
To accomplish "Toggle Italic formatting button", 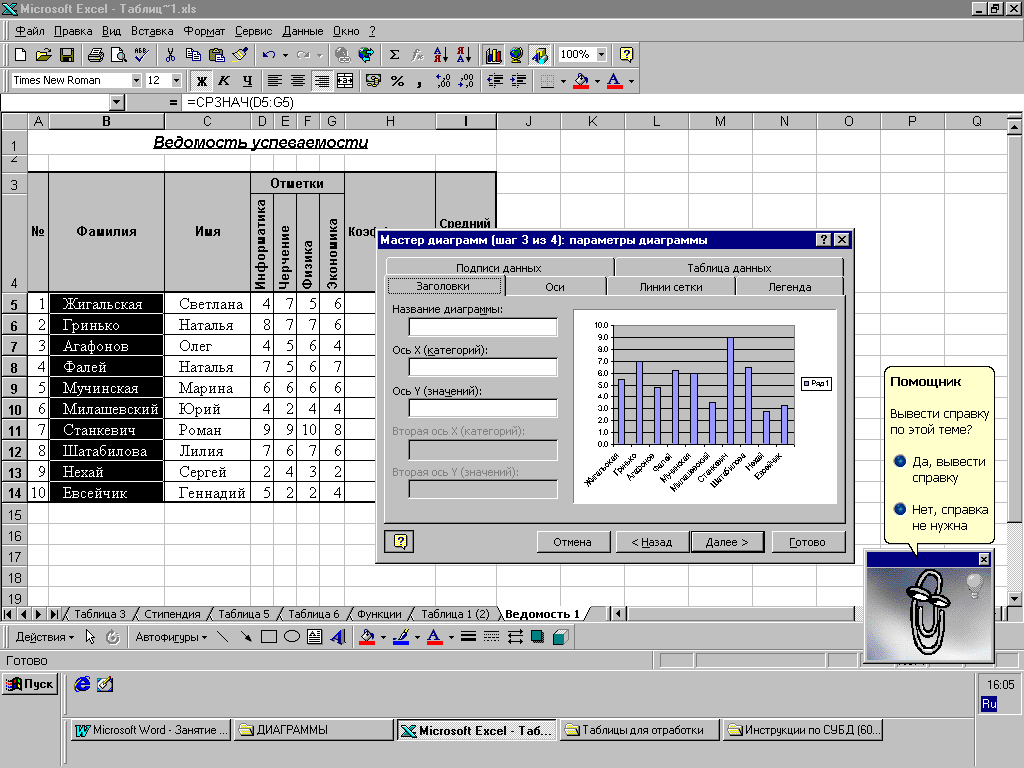I will [x=224, y=81].
